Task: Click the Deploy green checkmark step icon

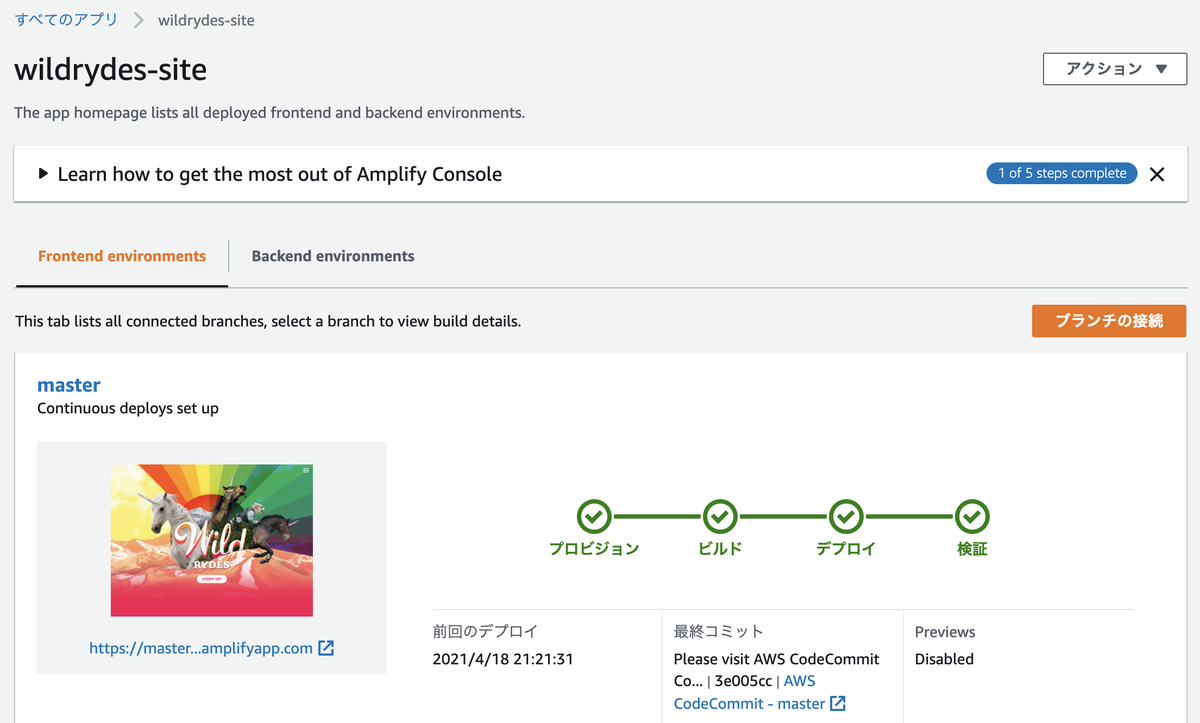Action: coord(846,517)
